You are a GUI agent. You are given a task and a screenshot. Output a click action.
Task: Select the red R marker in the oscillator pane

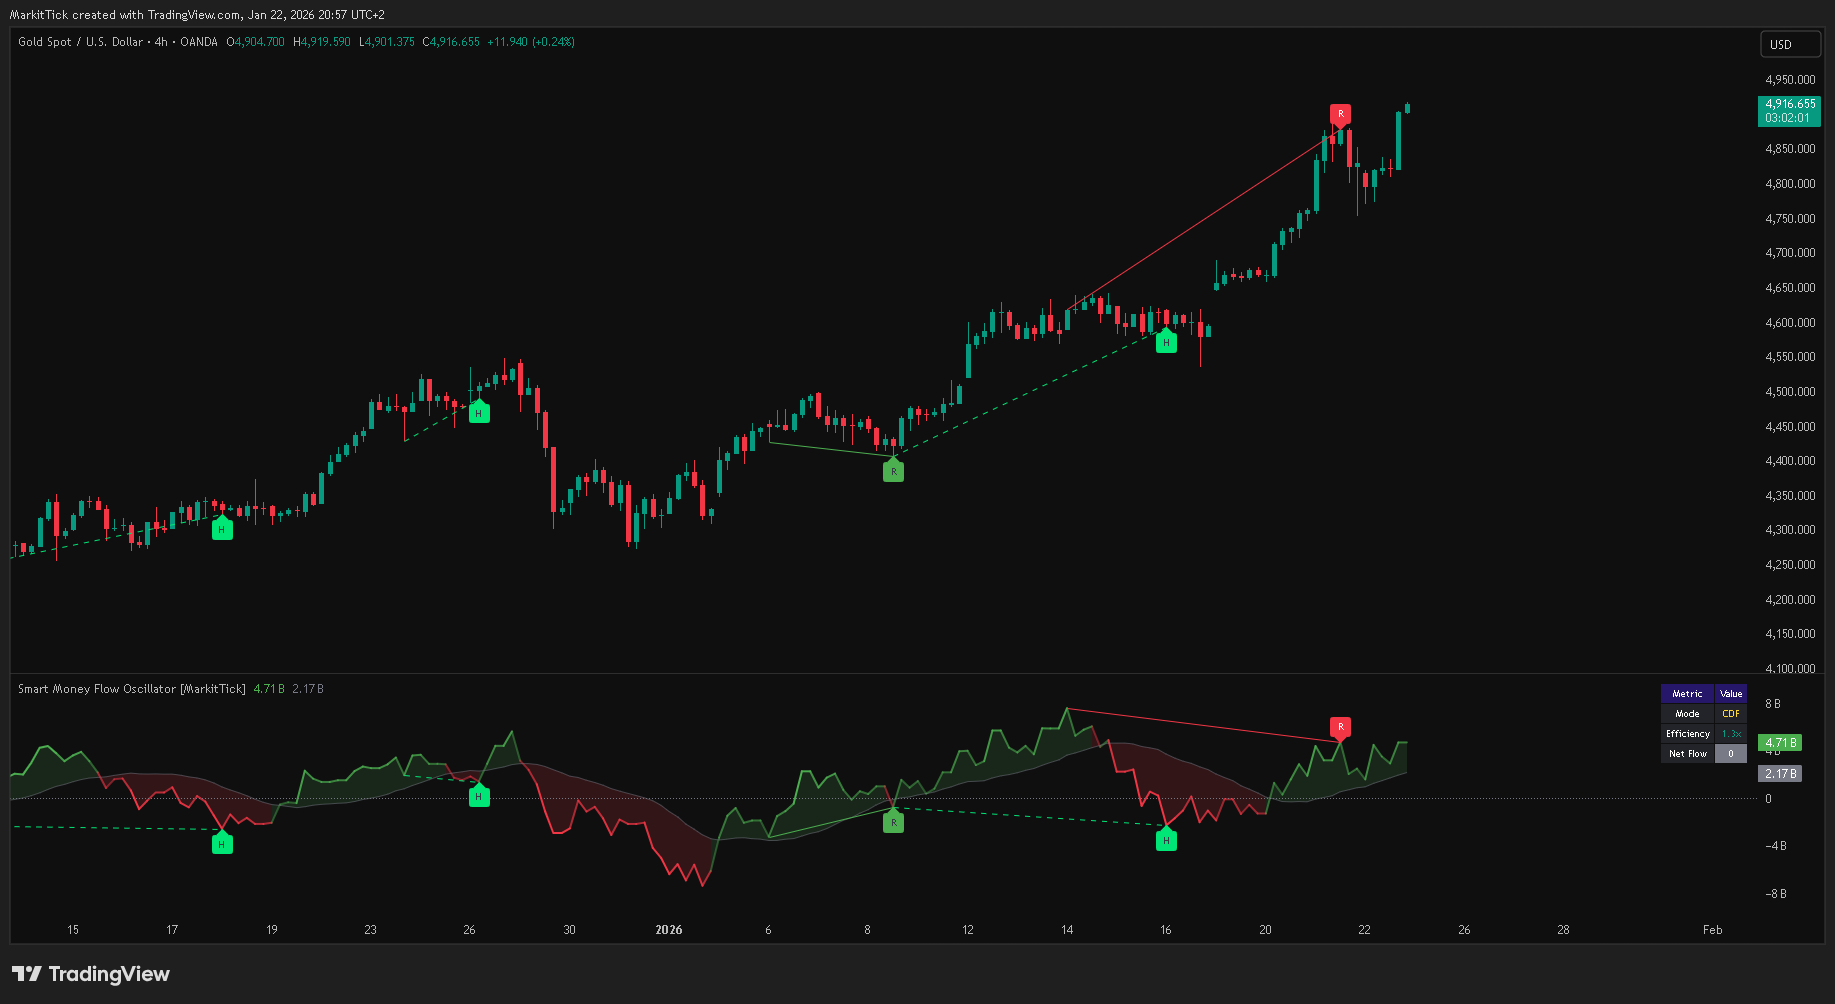[1340, 727]
